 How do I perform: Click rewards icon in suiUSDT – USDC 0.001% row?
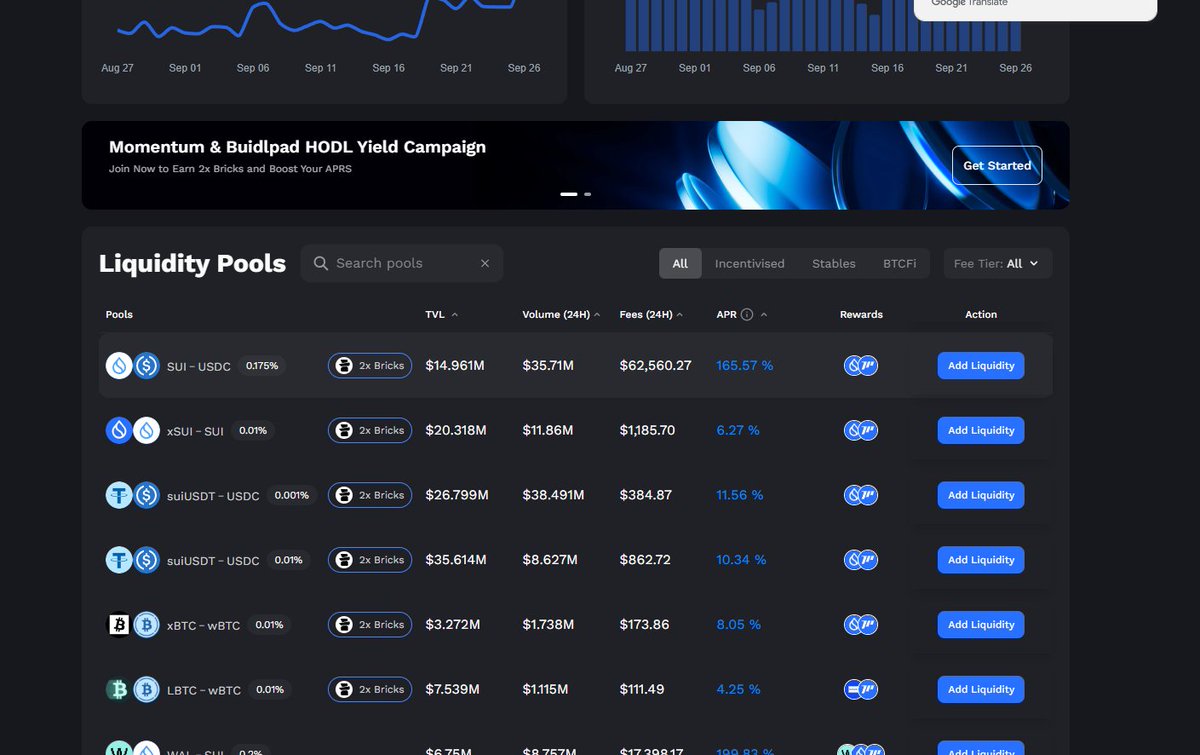point(861,495)
